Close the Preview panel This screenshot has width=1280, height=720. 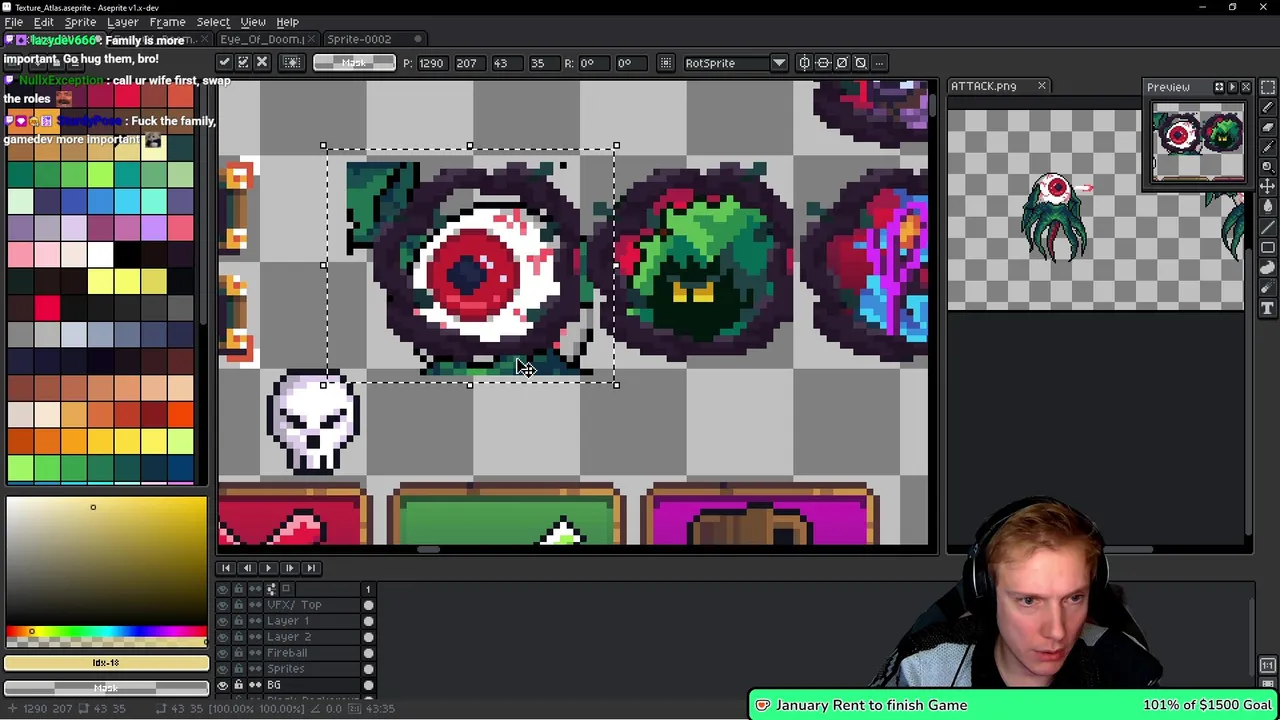pos(1246,87)
